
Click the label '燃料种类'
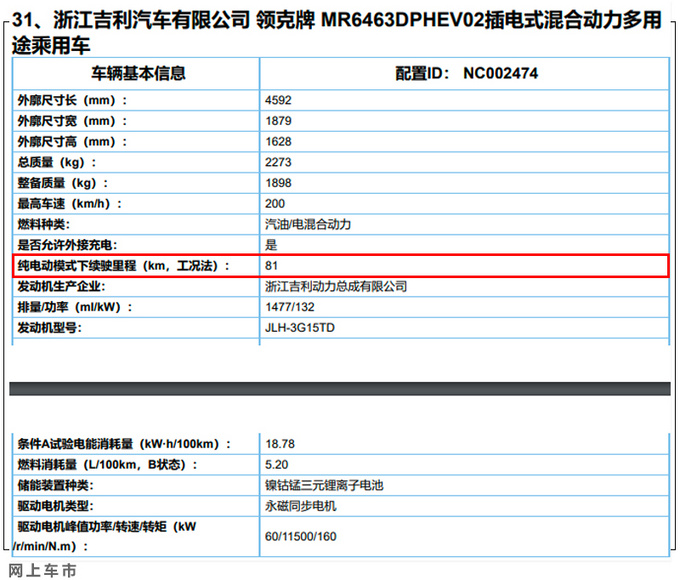pos(43,225)
